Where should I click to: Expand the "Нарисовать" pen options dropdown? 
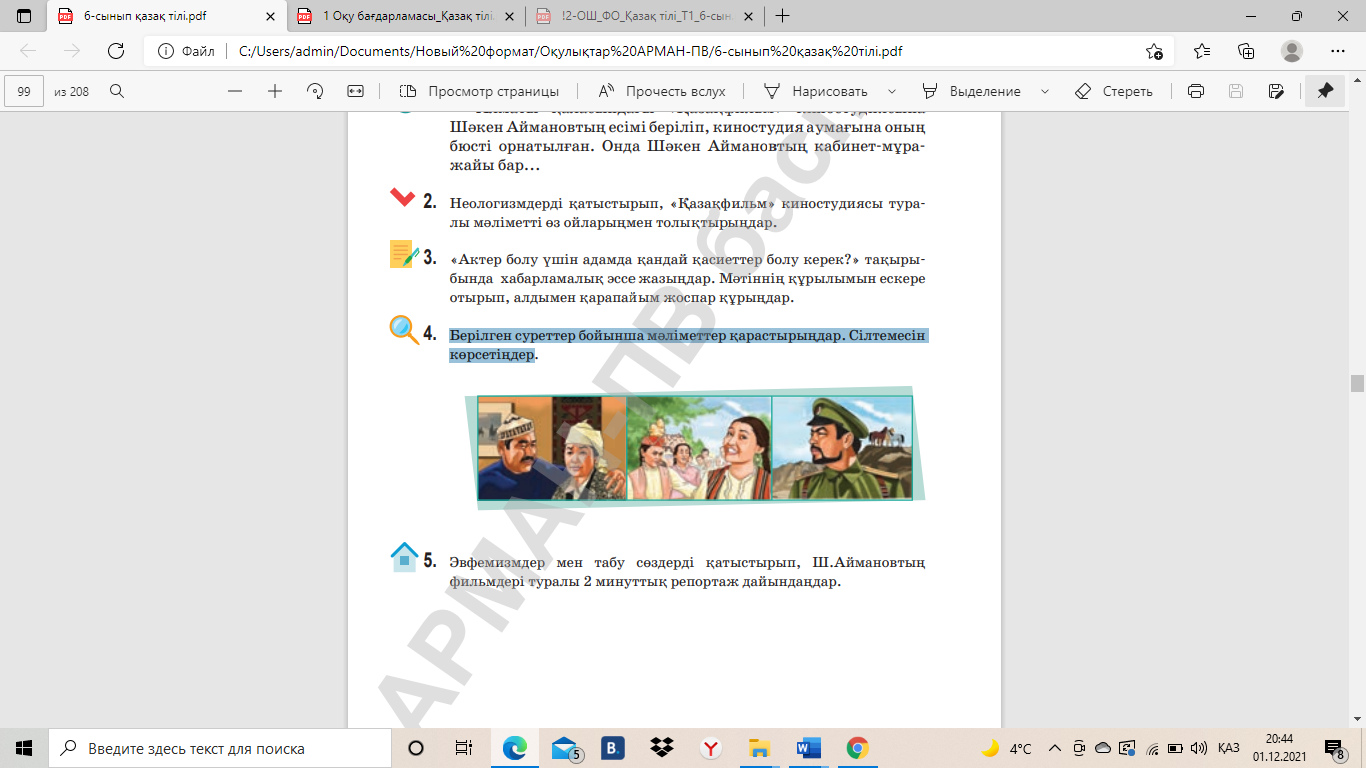coord(891,91)
